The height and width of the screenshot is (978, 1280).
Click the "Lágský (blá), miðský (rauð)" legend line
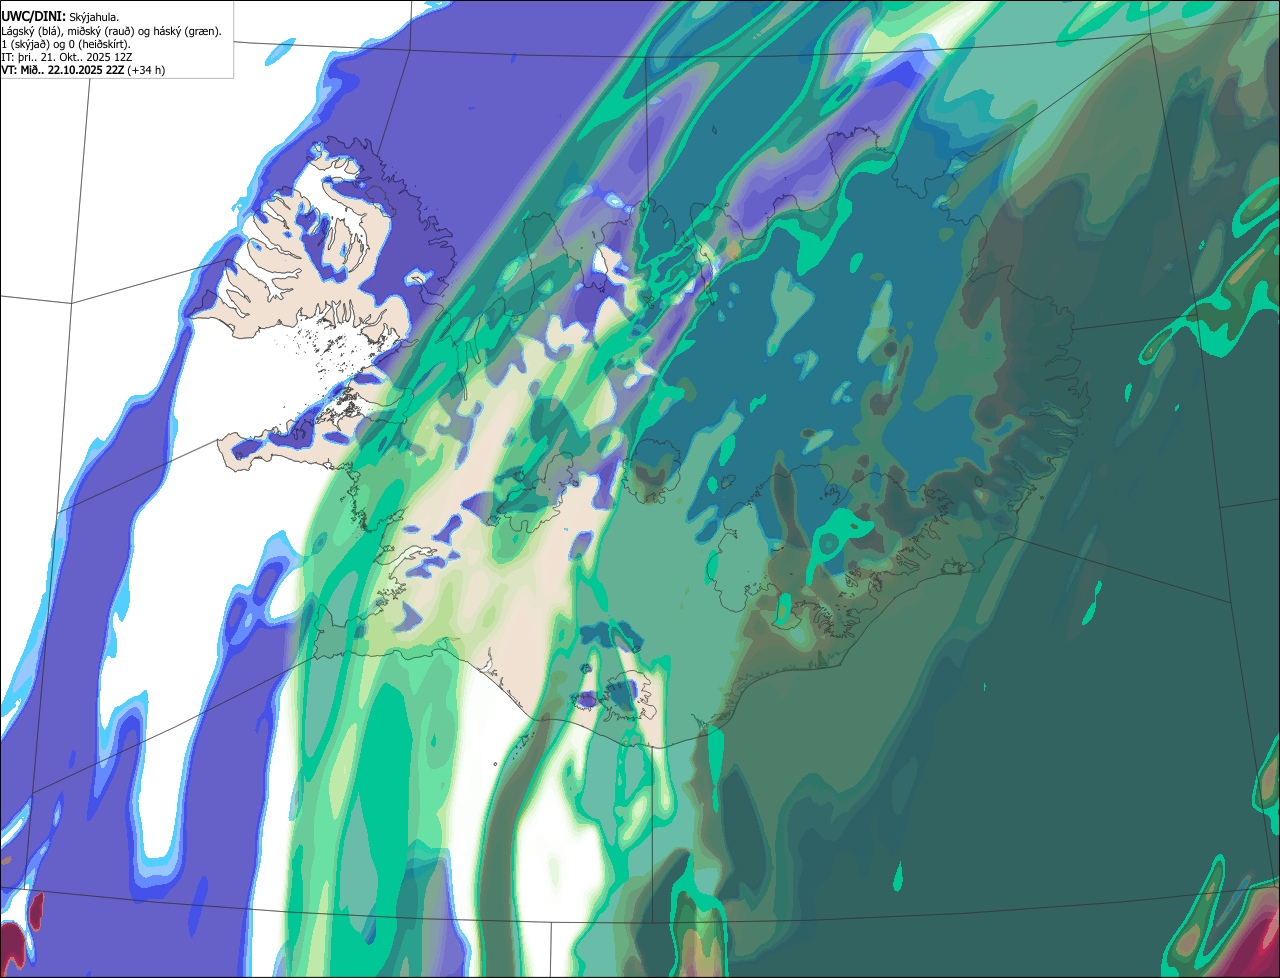coord(112,31)
